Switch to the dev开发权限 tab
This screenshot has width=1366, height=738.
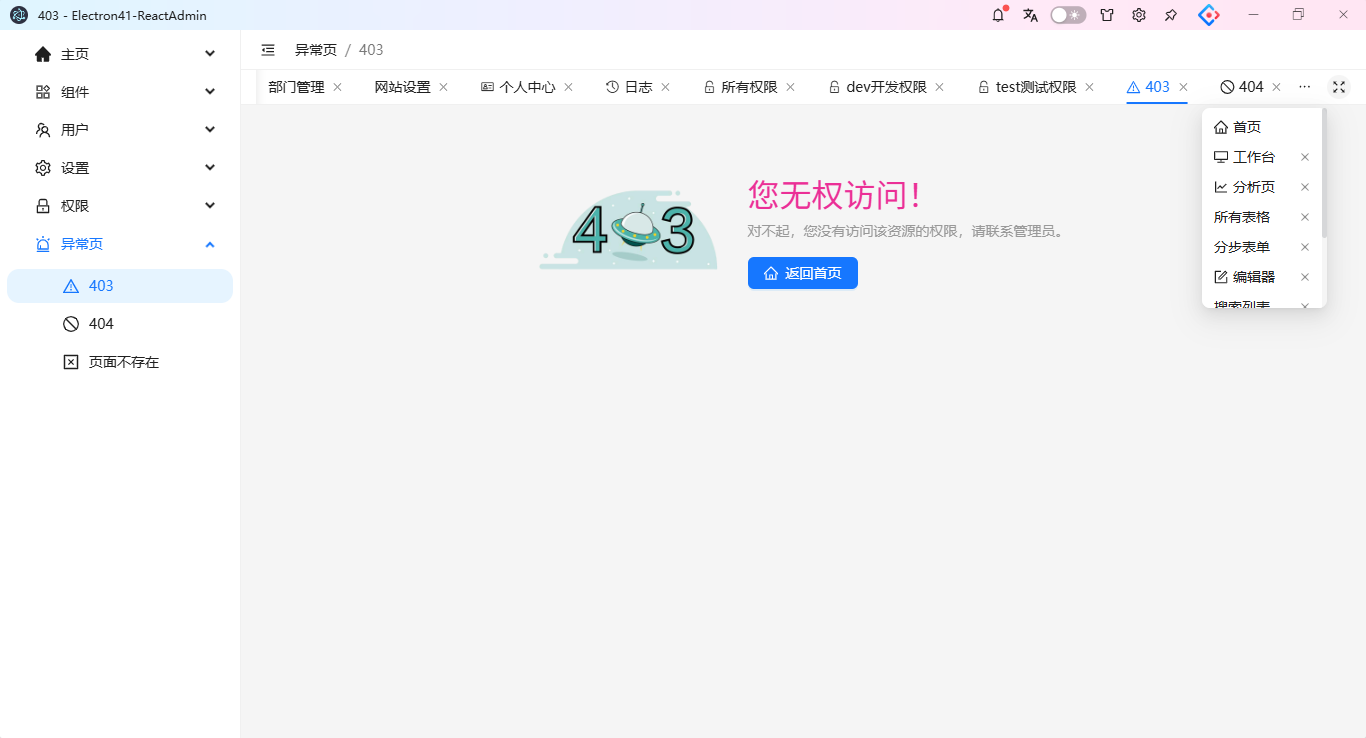(878, 87)
